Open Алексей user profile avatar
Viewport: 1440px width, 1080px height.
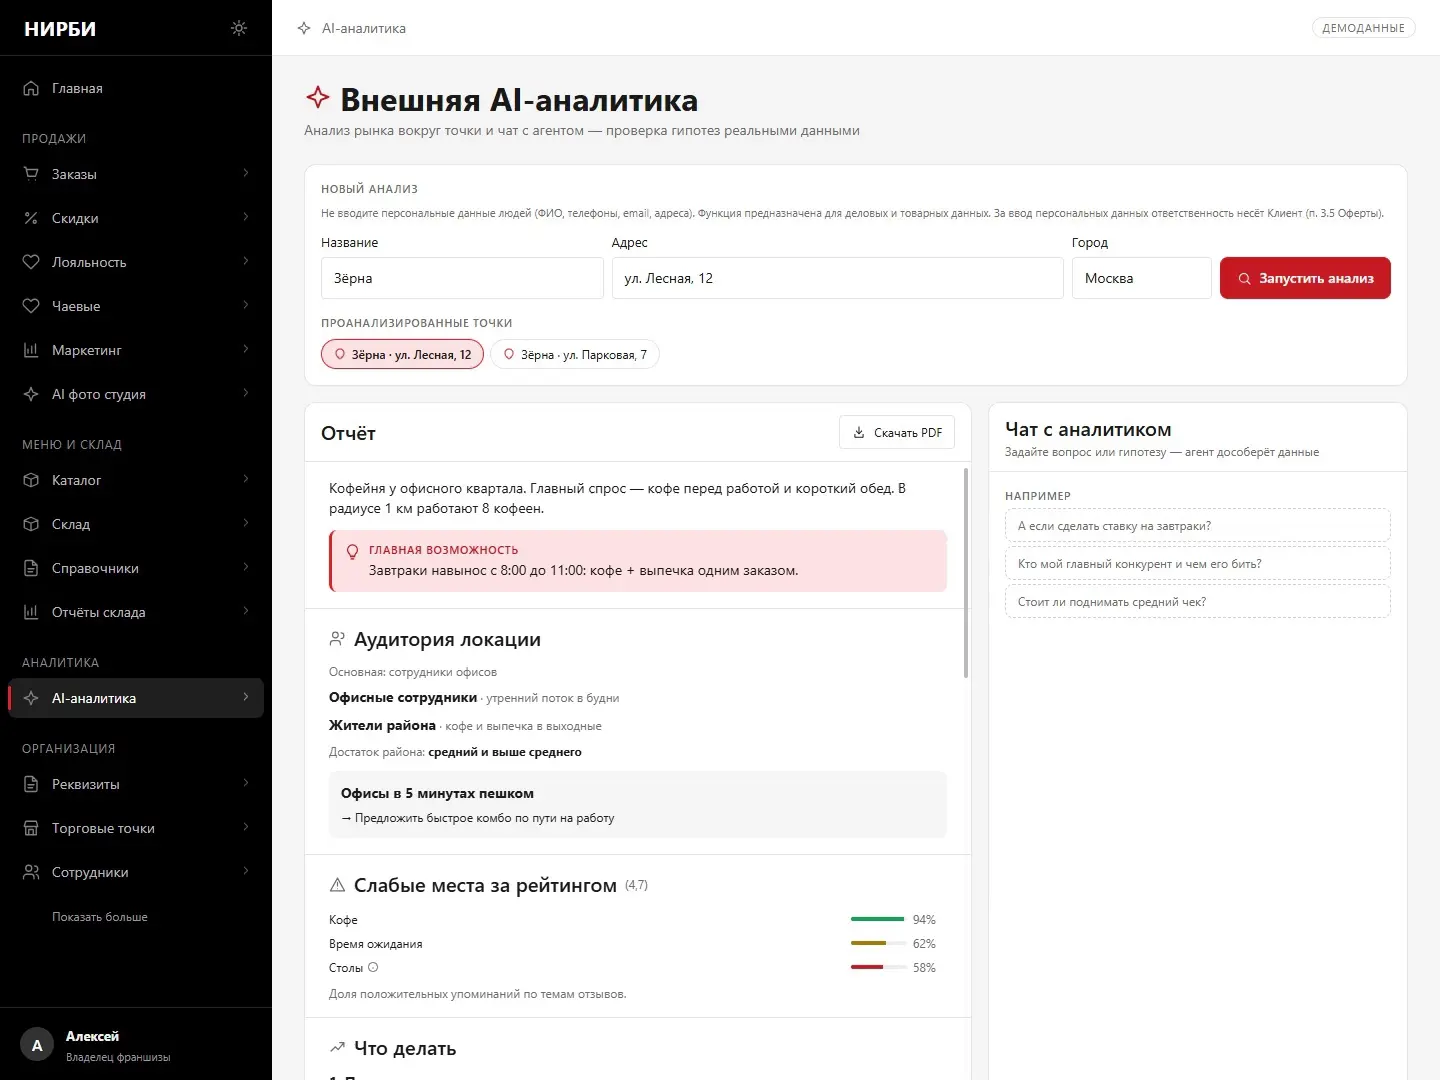tap(37, 1045)
